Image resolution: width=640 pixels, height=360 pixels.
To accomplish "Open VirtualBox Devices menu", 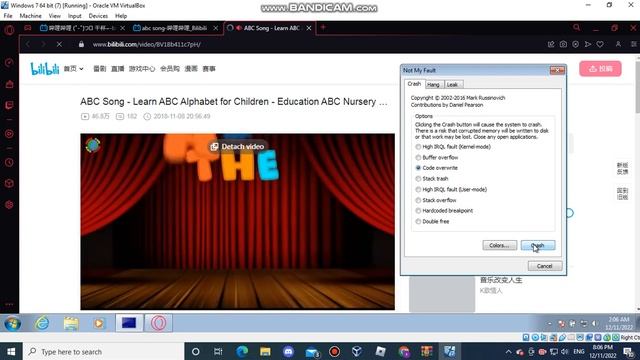I will coord(98,16).
